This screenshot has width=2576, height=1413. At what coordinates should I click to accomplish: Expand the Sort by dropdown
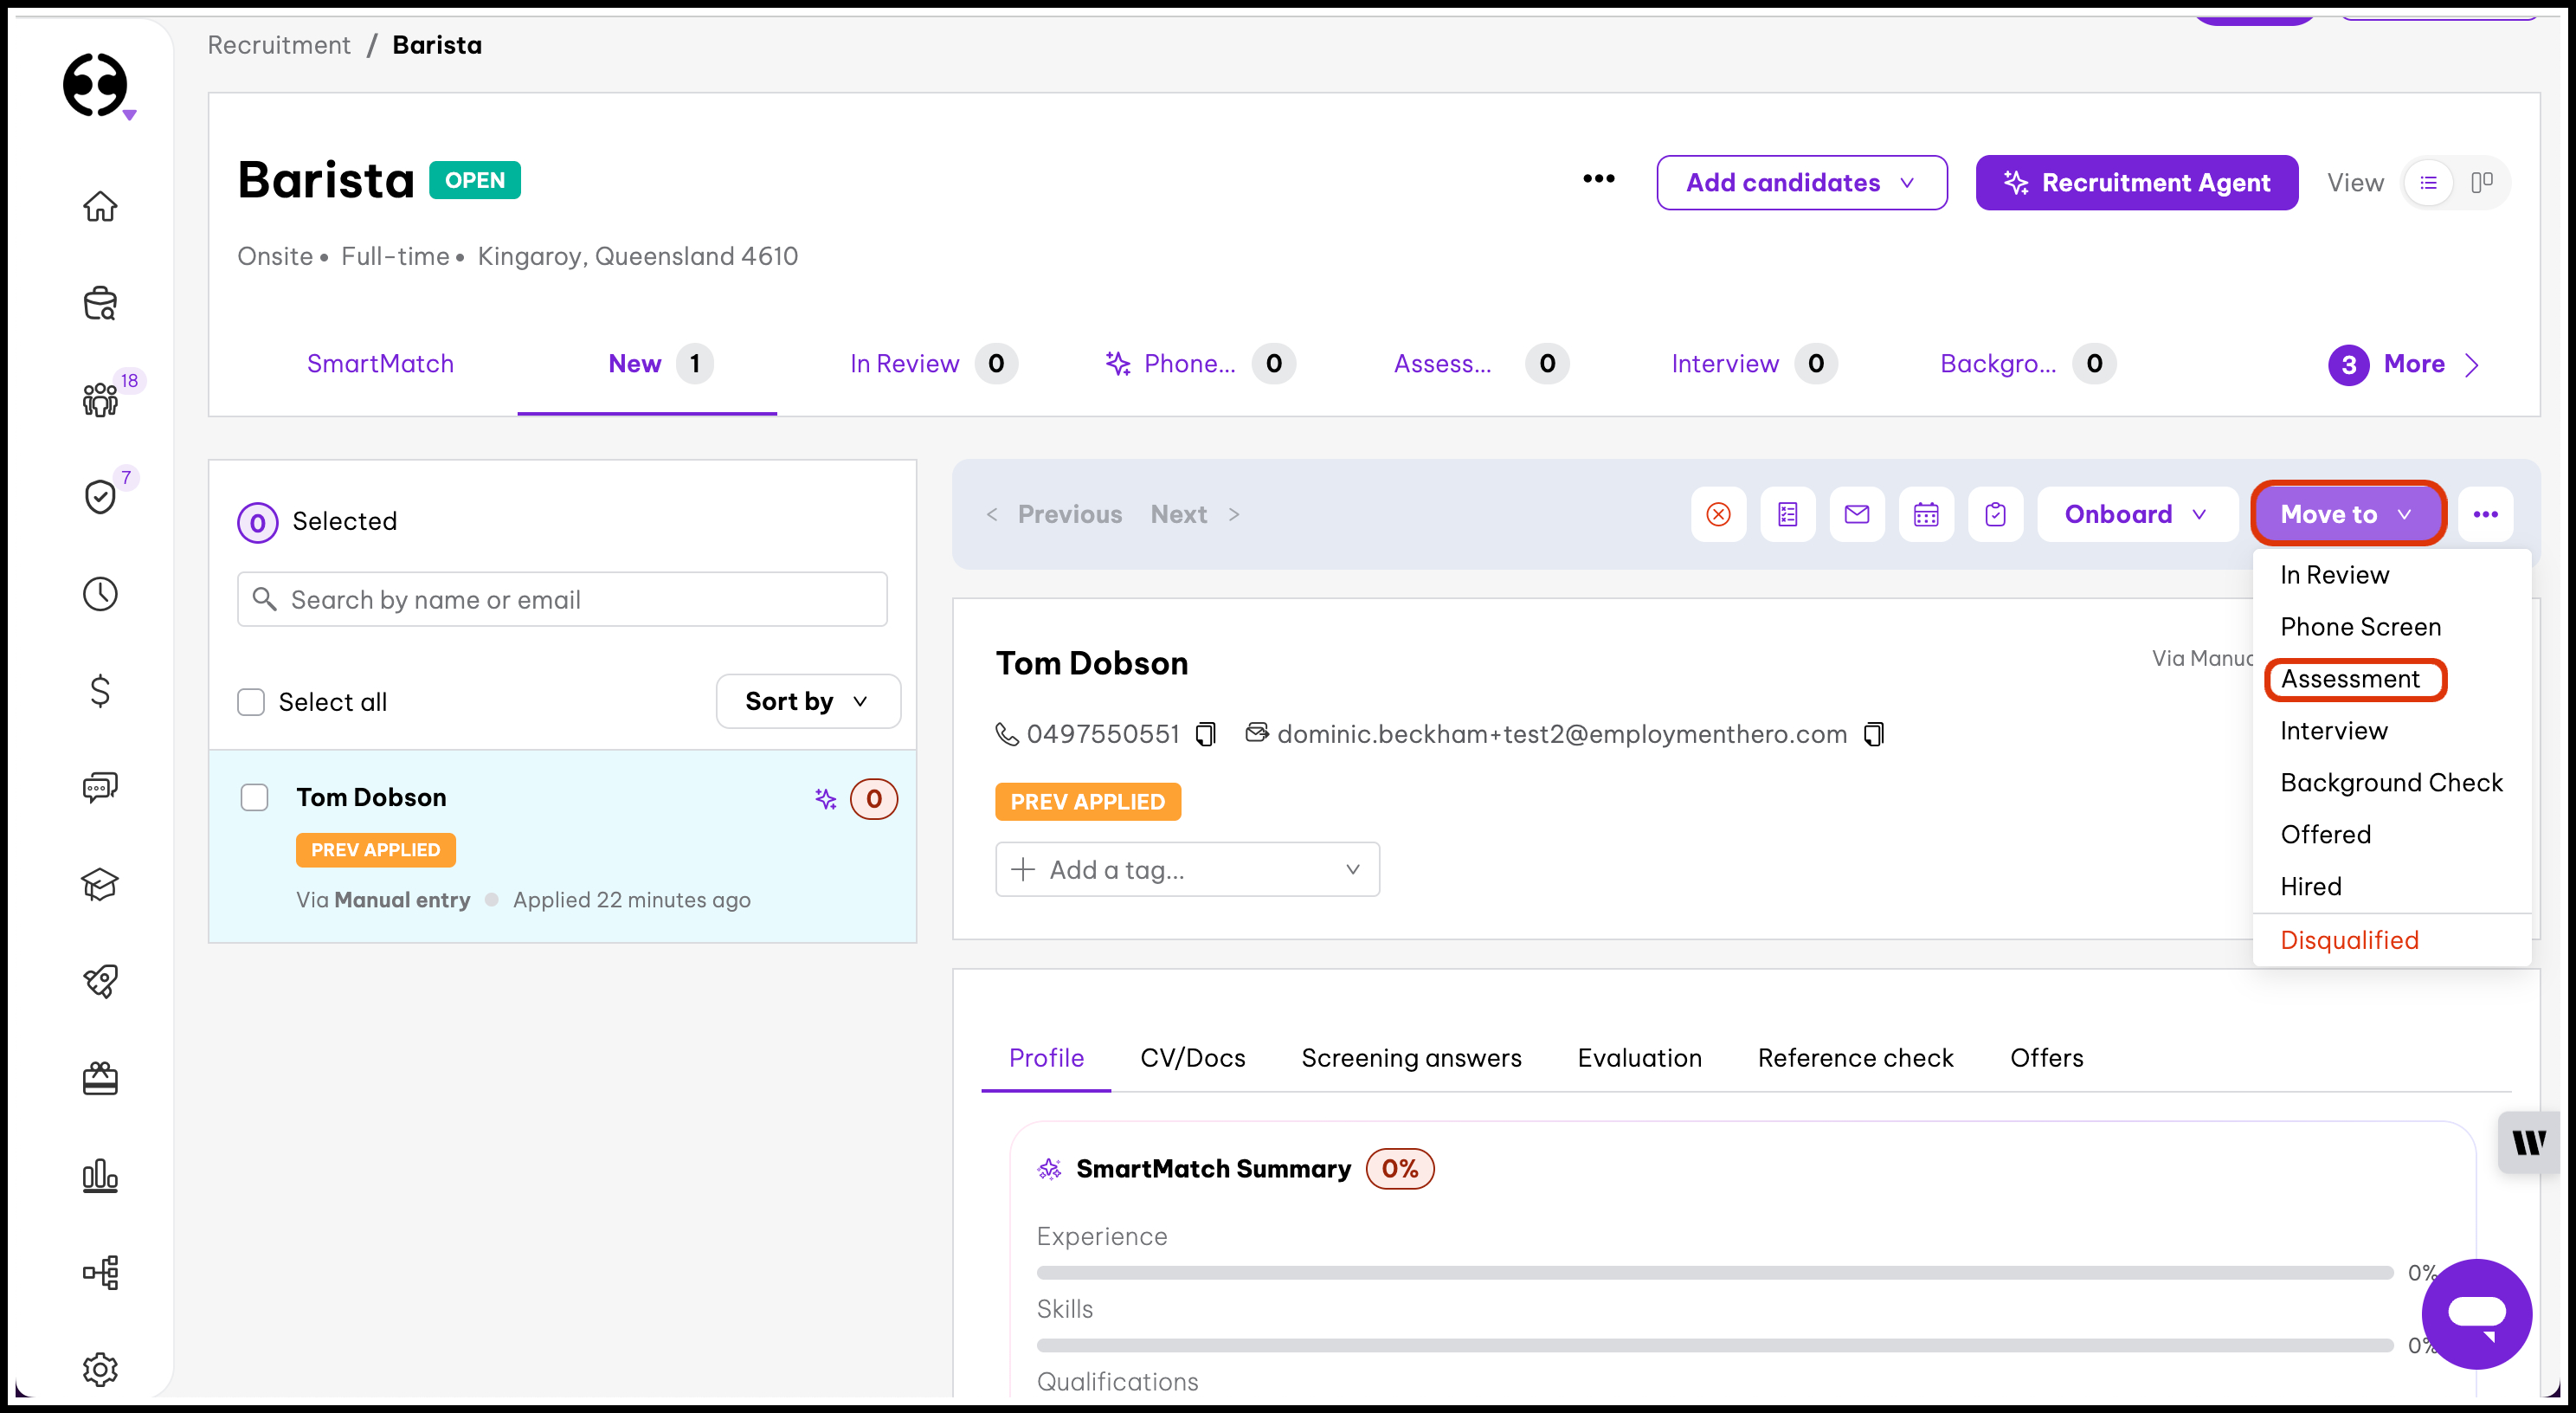coord(807,701)
